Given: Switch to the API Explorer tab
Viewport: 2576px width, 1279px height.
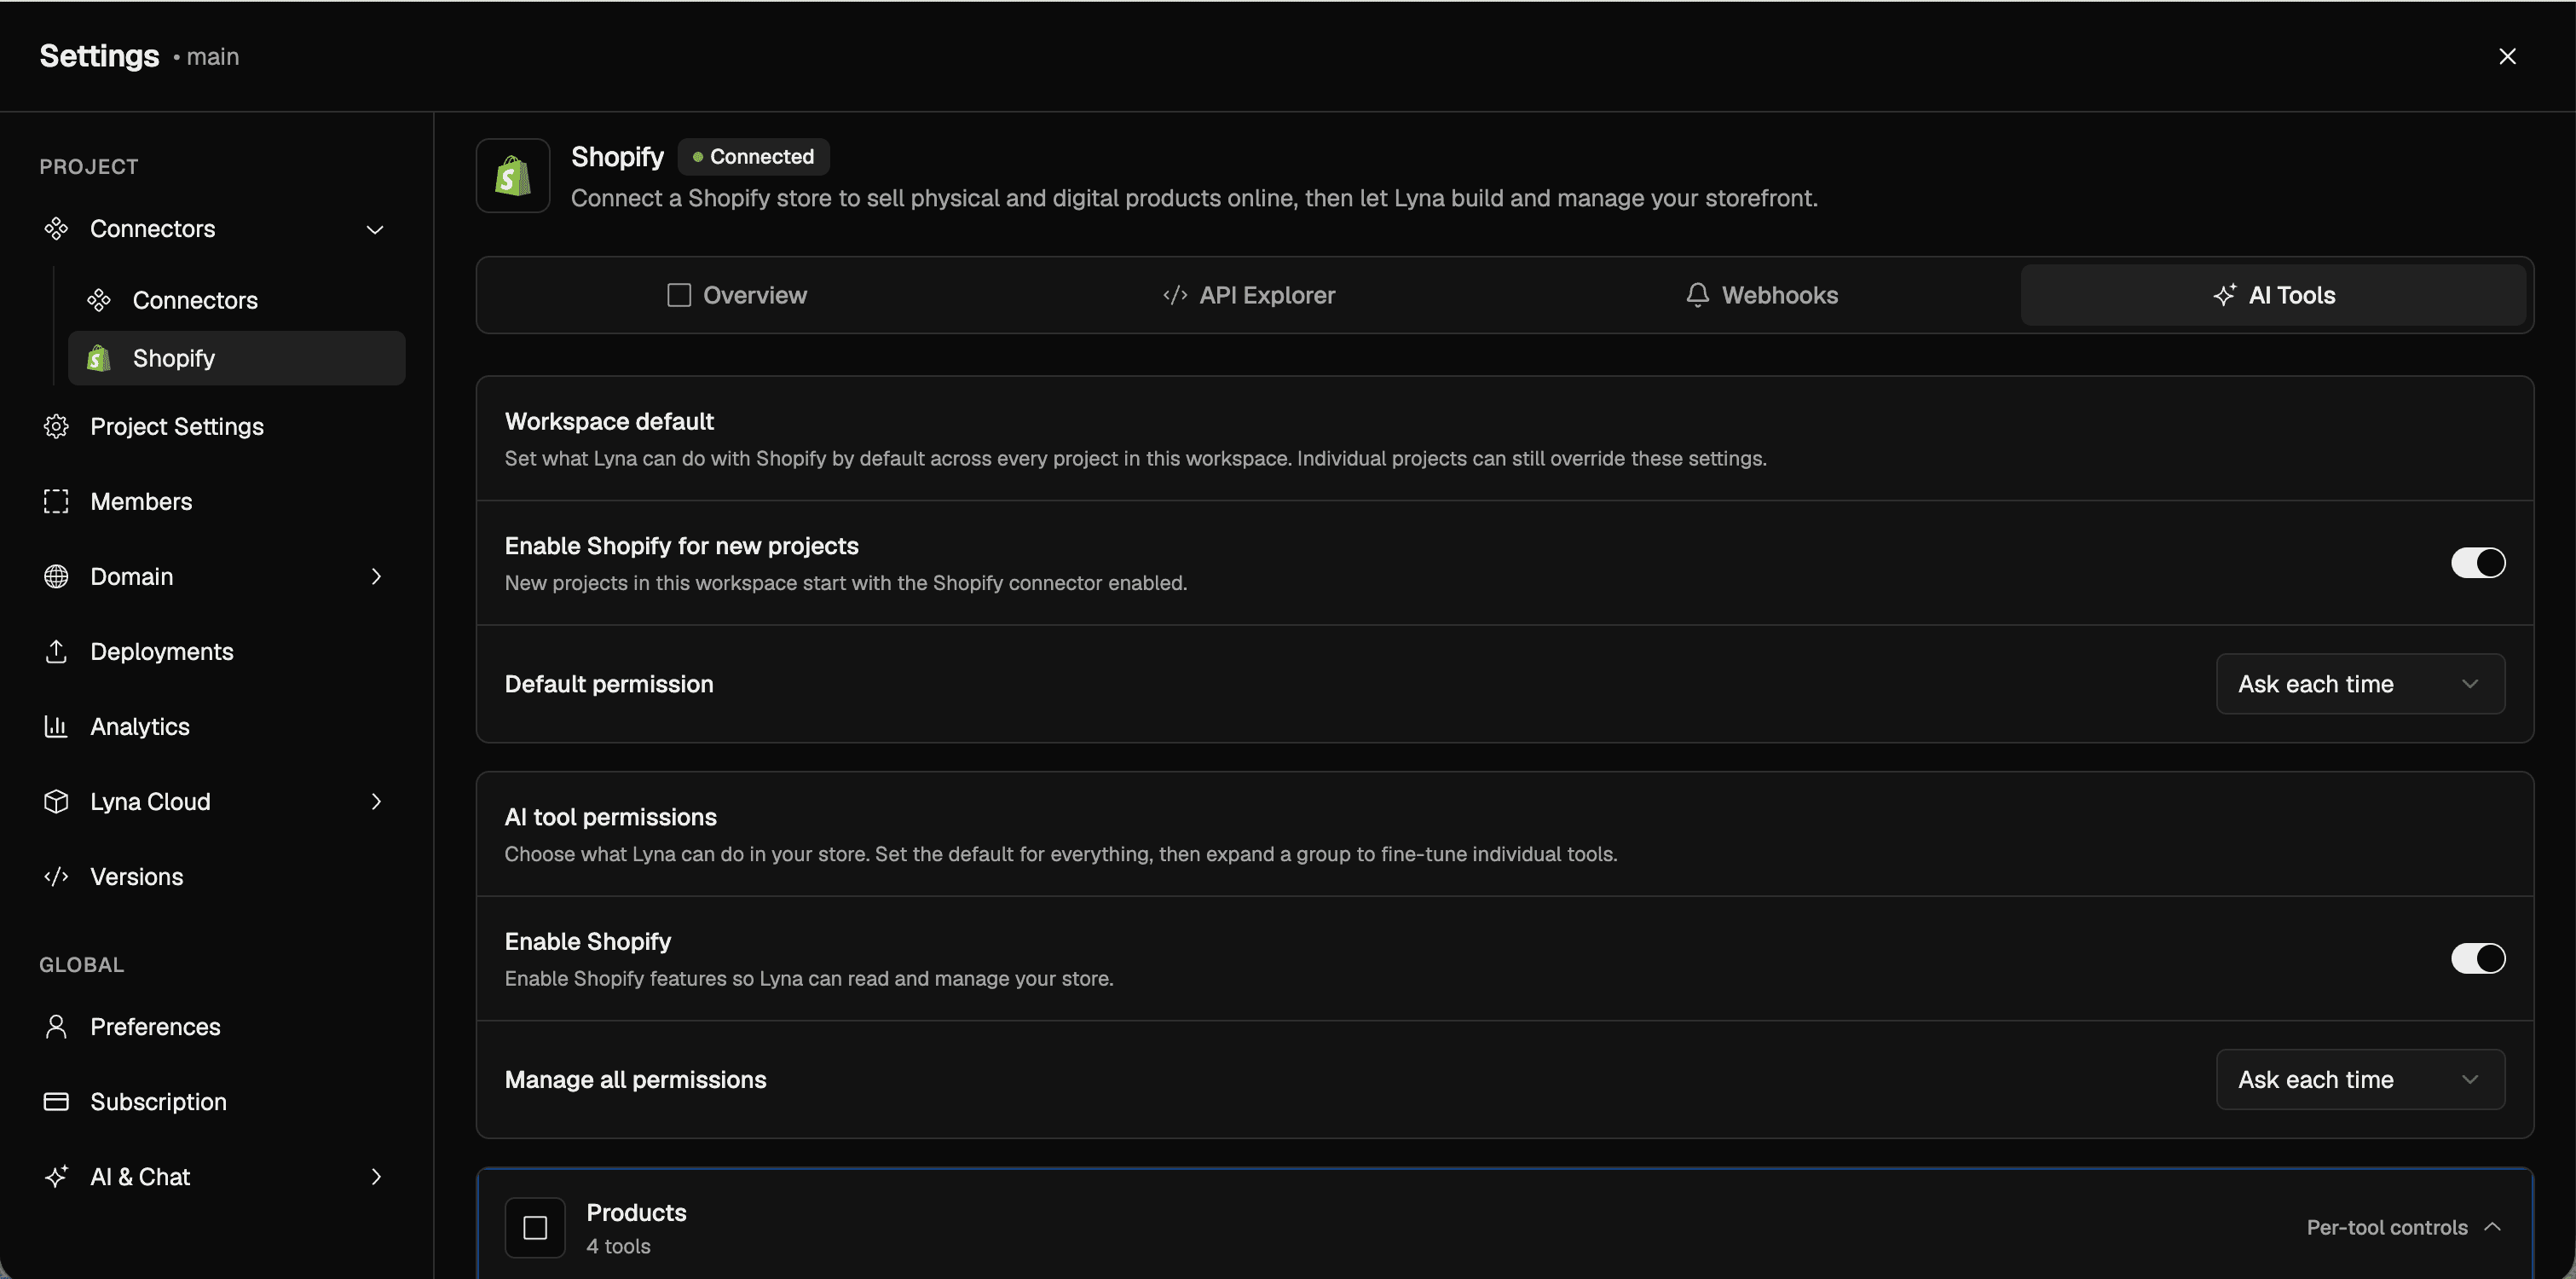Looking at the screenshot, I should click(x=1249, y=295).
